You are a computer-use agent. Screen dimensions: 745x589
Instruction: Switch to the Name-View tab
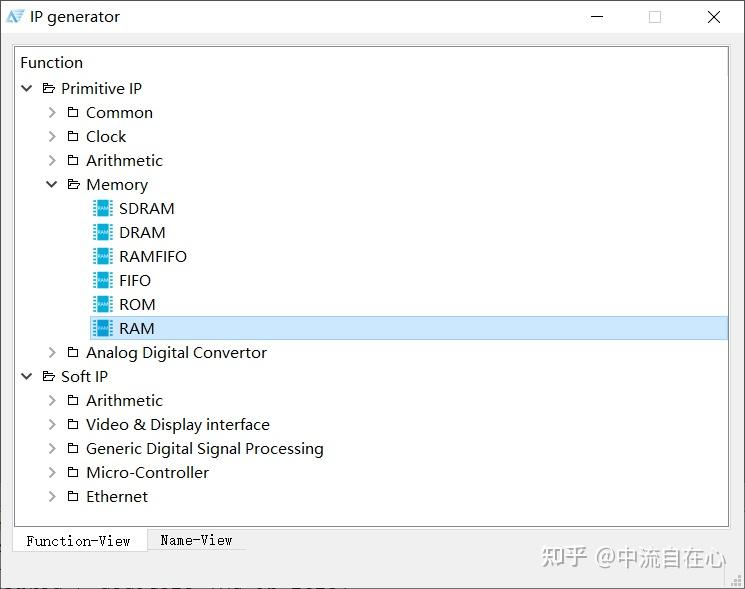pyautogui.click(x=196, y=540)
